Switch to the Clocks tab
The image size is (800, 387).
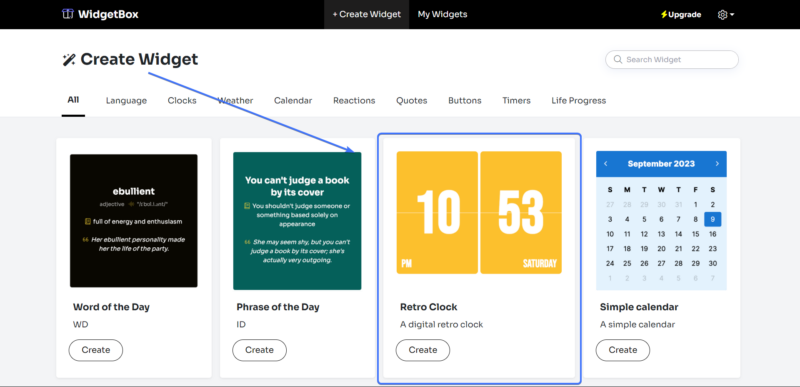coord(182,100)
